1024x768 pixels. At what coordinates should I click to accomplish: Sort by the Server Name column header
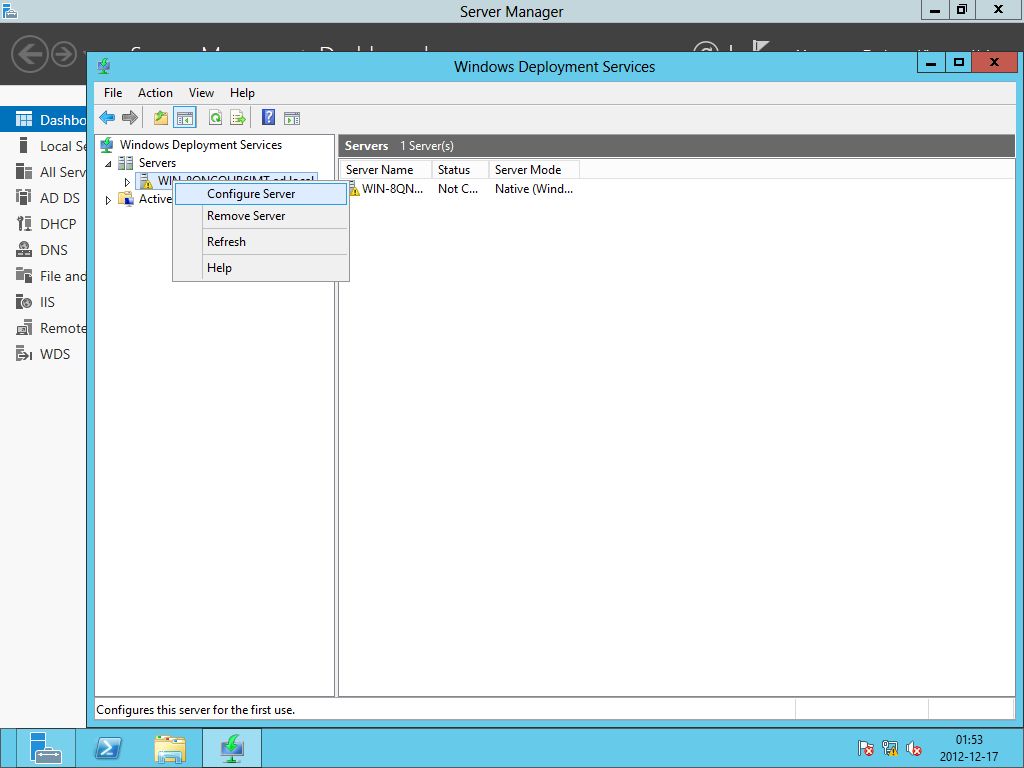(x=385, y=170)
